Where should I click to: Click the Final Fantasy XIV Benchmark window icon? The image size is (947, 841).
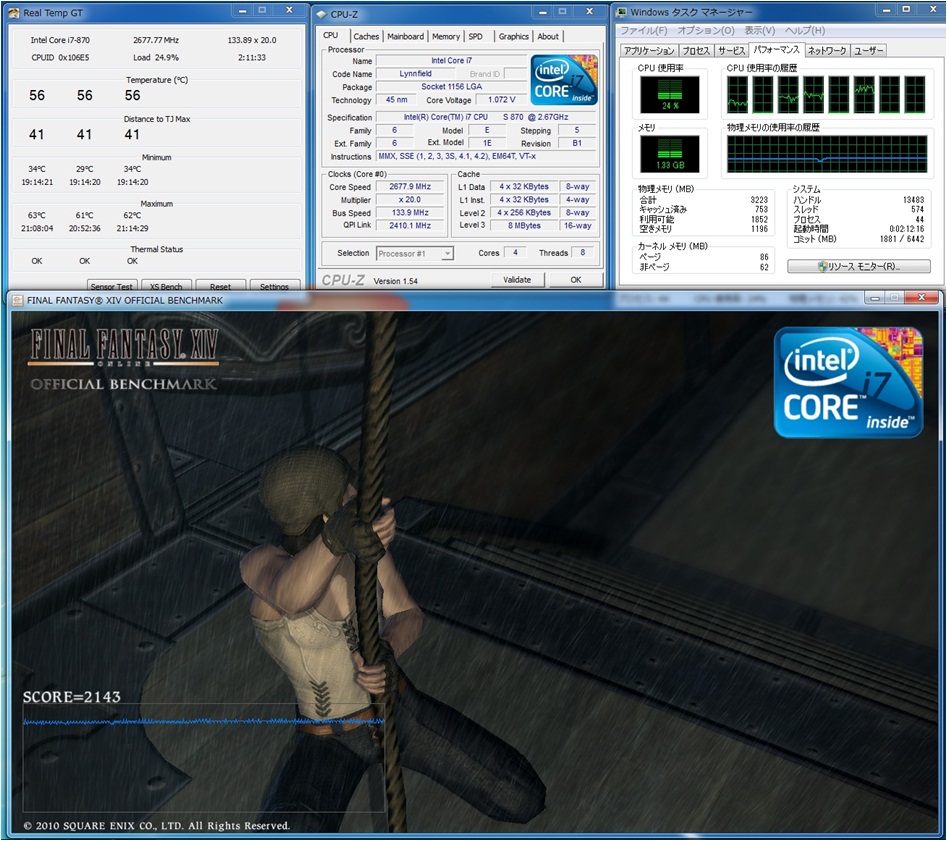click(x=16, y=300)
